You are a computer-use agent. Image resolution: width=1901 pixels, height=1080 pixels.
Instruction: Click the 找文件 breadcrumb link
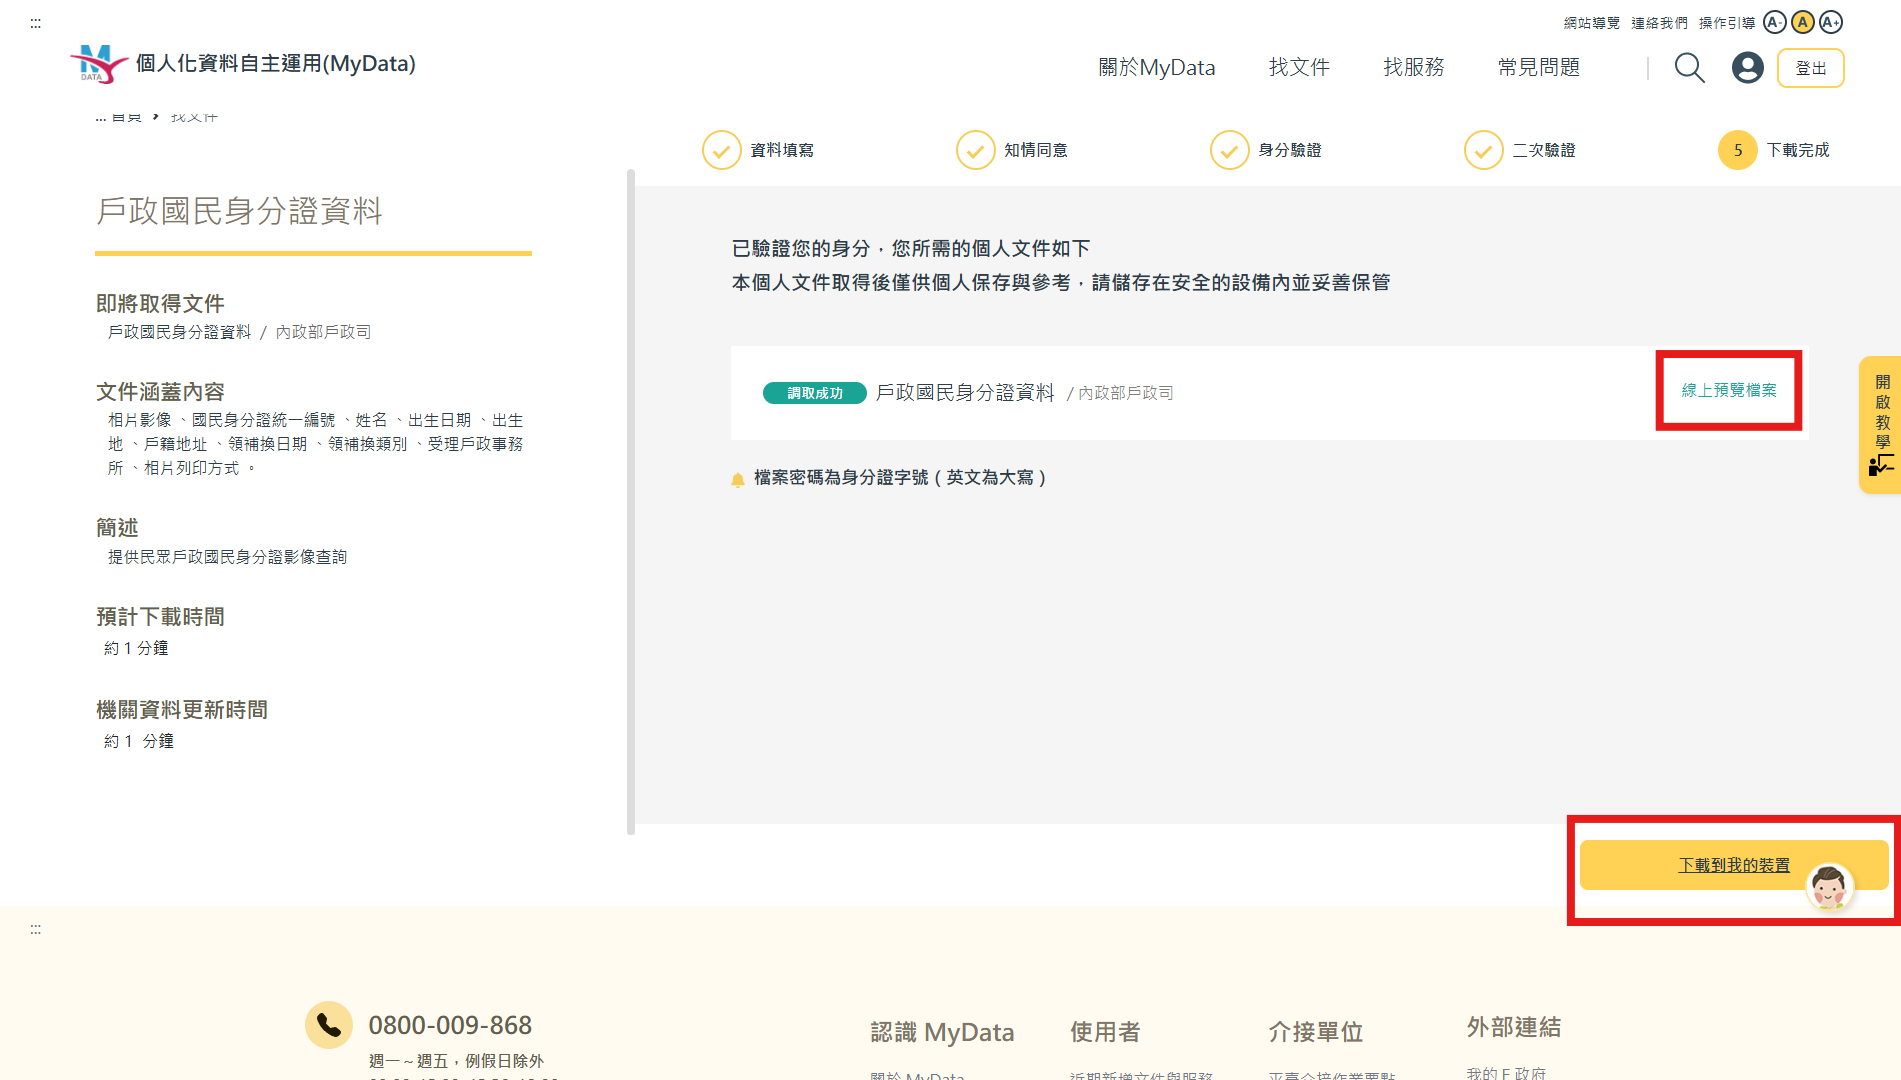(194, 117)
